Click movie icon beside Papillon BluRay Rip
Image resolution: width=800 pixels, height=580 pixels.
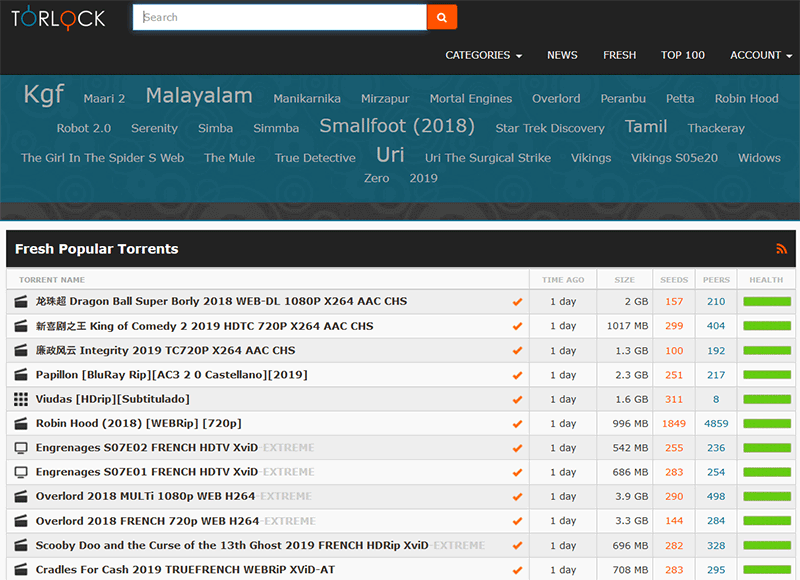[x=21, y=375]
